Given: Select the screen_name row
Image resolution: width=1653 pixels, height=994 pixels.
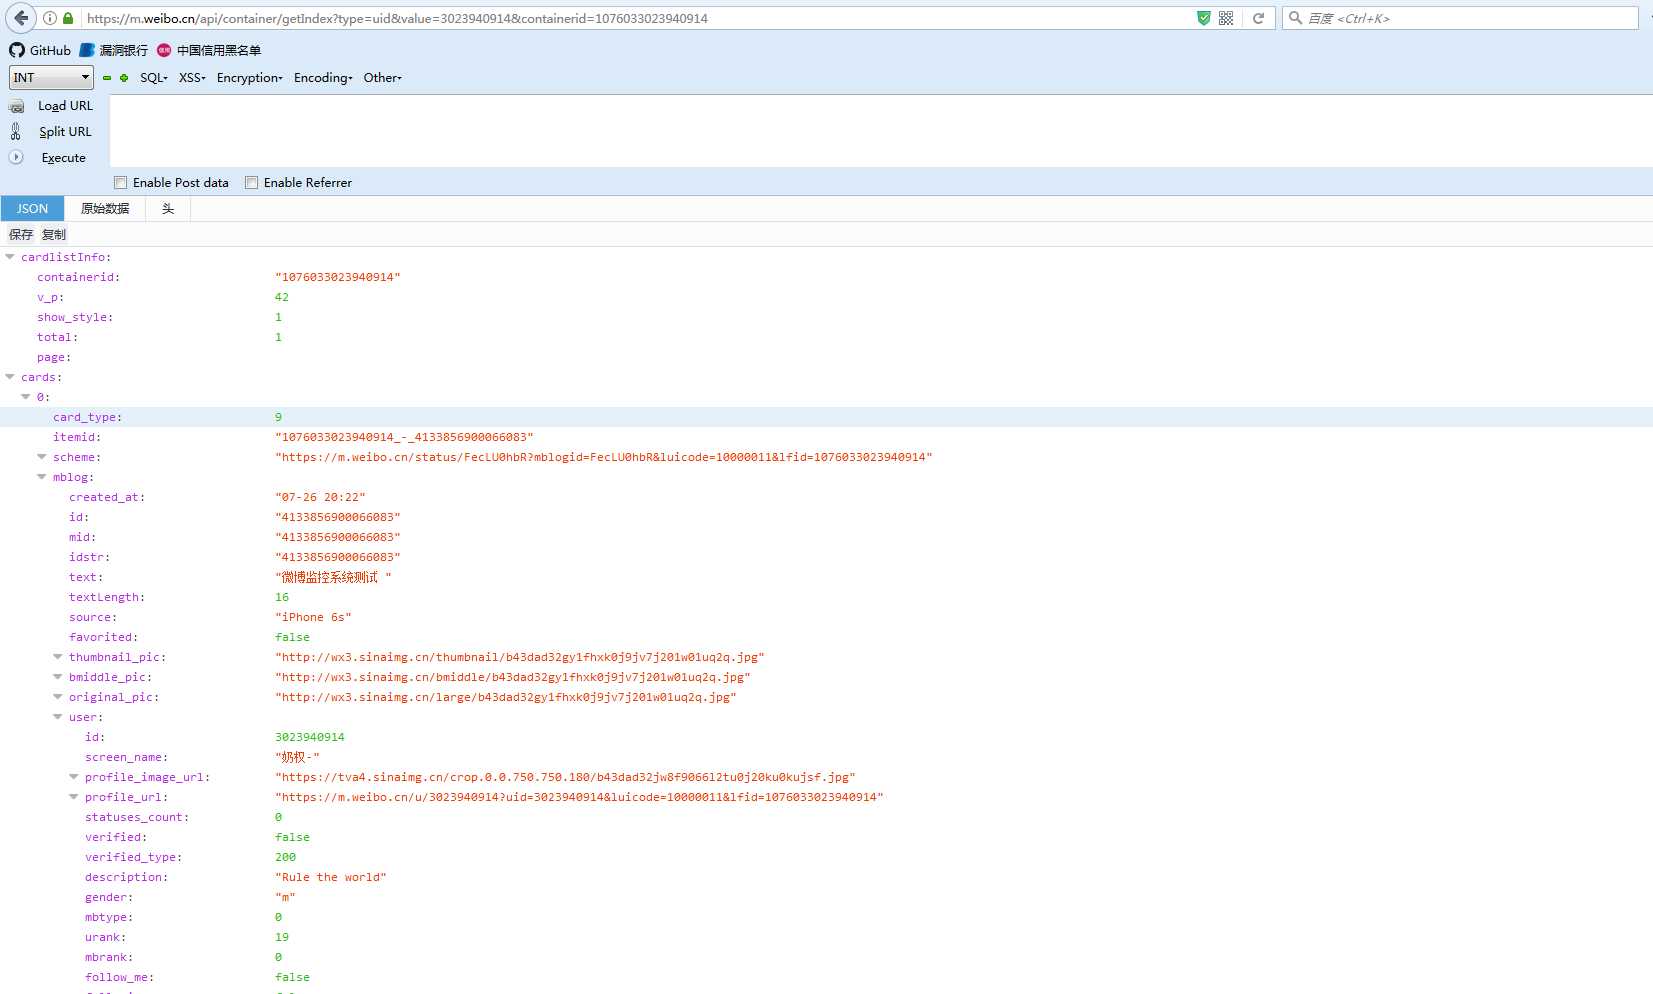Looking at the screenshot, I should tap(826, 757).
